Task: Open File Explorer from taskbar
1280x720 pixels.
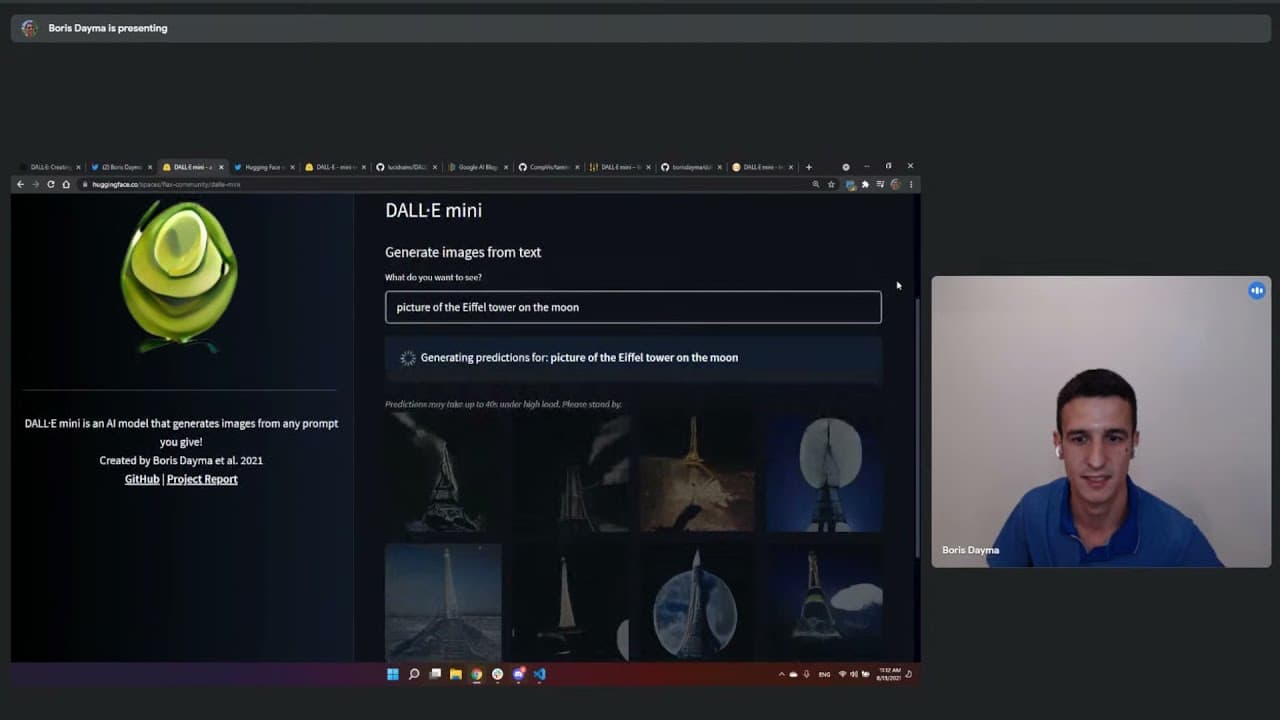Action: 456,674
